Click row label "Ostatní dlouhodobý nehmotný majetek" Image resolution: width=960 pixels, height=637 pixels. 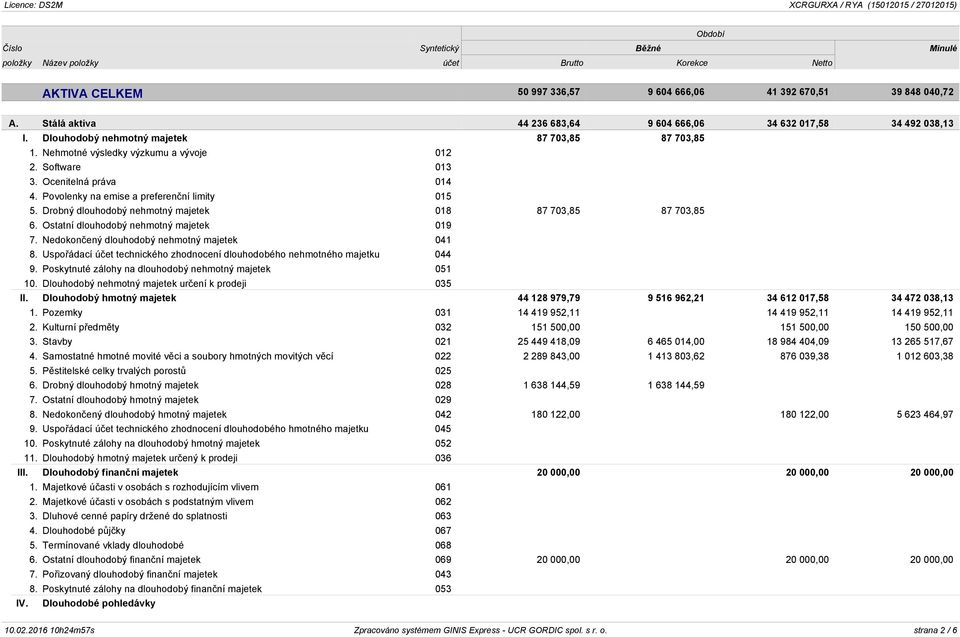126,225
